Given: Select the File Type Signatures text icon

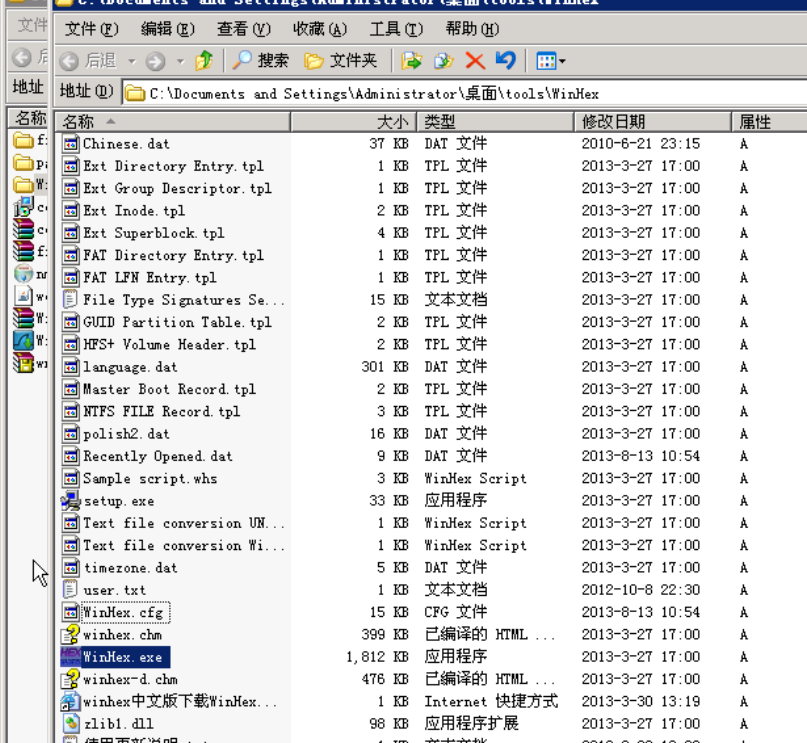Looking at the screenshot, I should pyautogui.click(x=71, y=299).
